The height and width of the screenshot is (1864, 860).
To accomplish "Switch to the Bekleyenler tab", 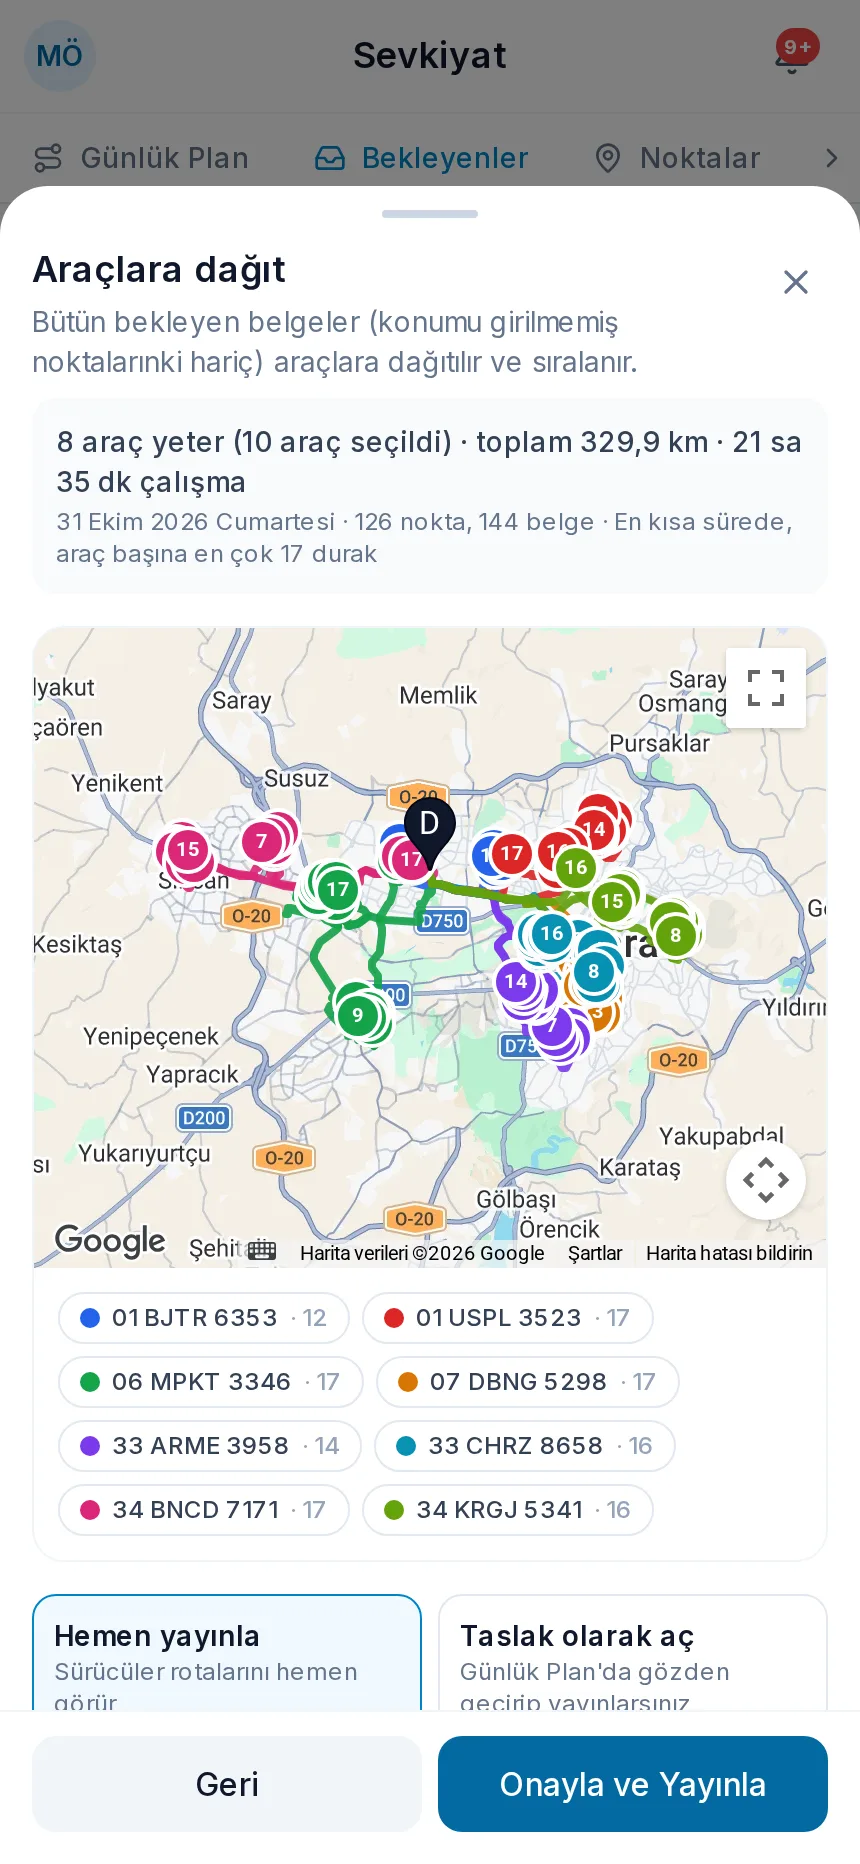I will pos(421,158).
